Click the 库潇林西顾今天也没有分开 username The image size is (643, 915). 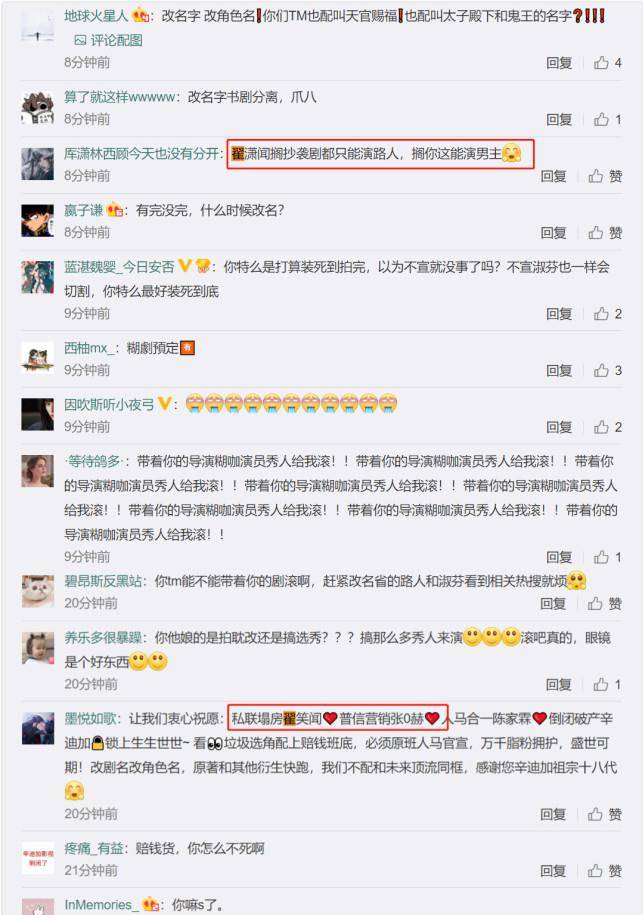click(141, 153)
